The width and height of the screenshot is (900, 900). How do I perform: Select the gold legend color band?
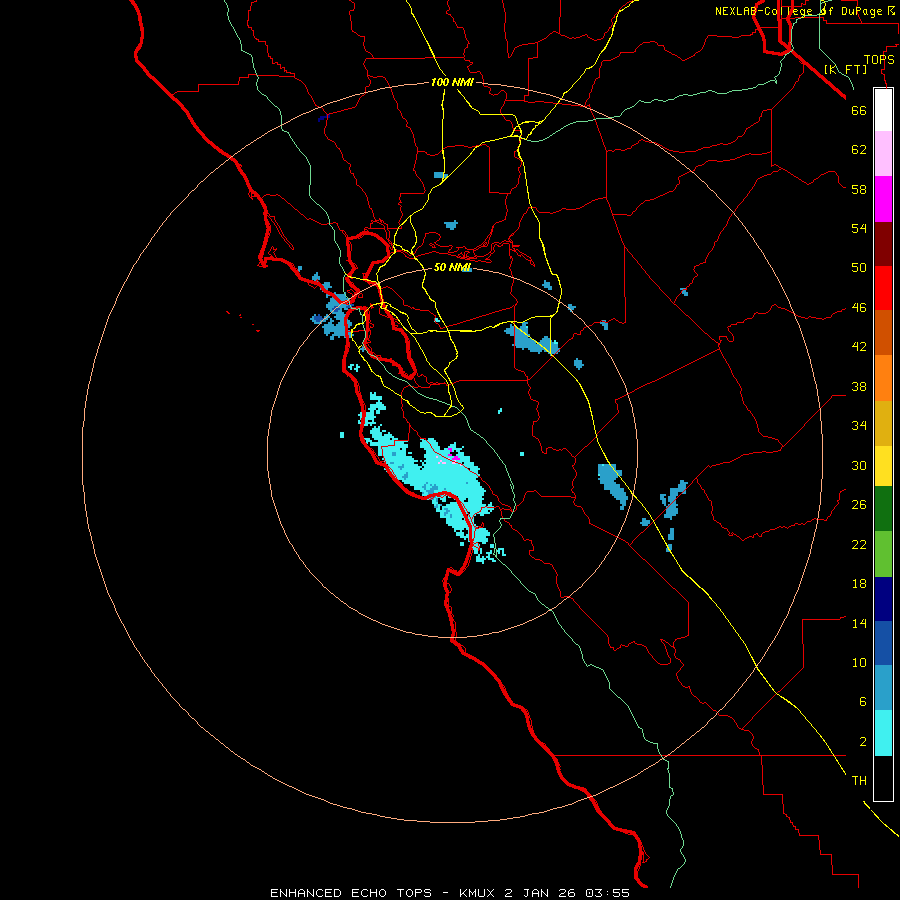pyautogui.click(x=883, y=423)
